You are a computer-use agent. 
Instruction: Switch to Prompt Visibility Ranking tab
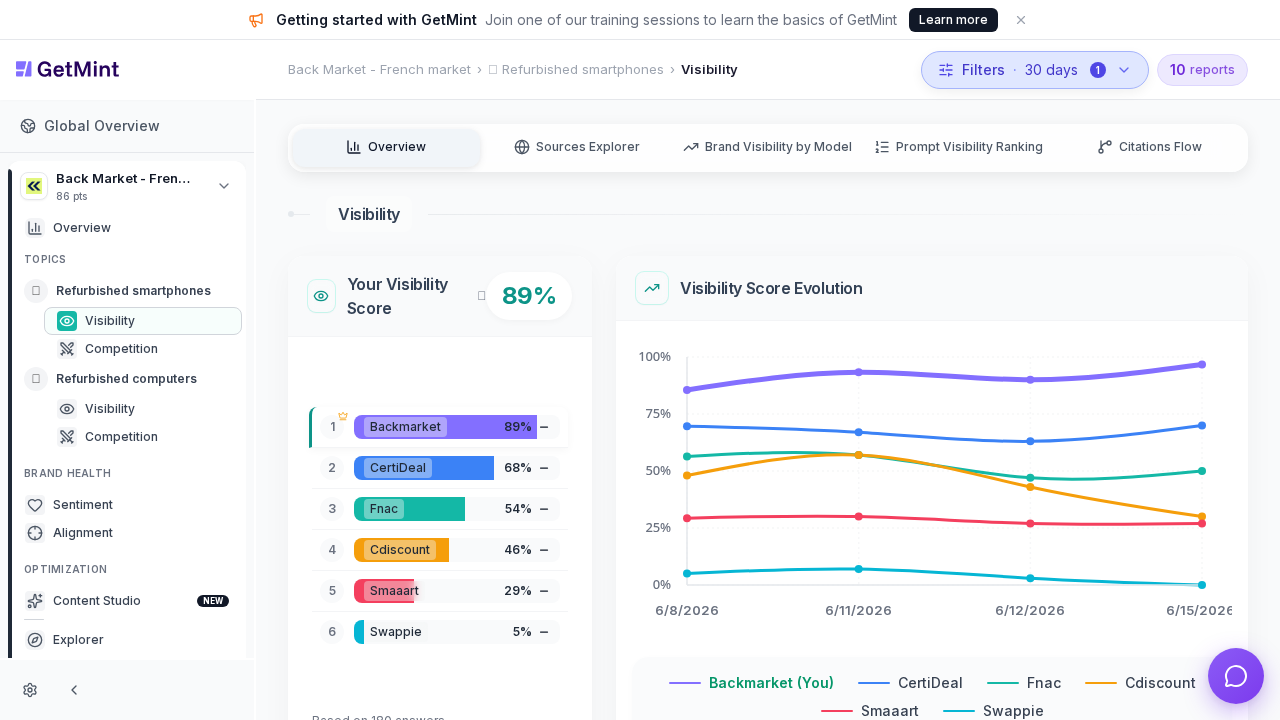tap(958, 147)
